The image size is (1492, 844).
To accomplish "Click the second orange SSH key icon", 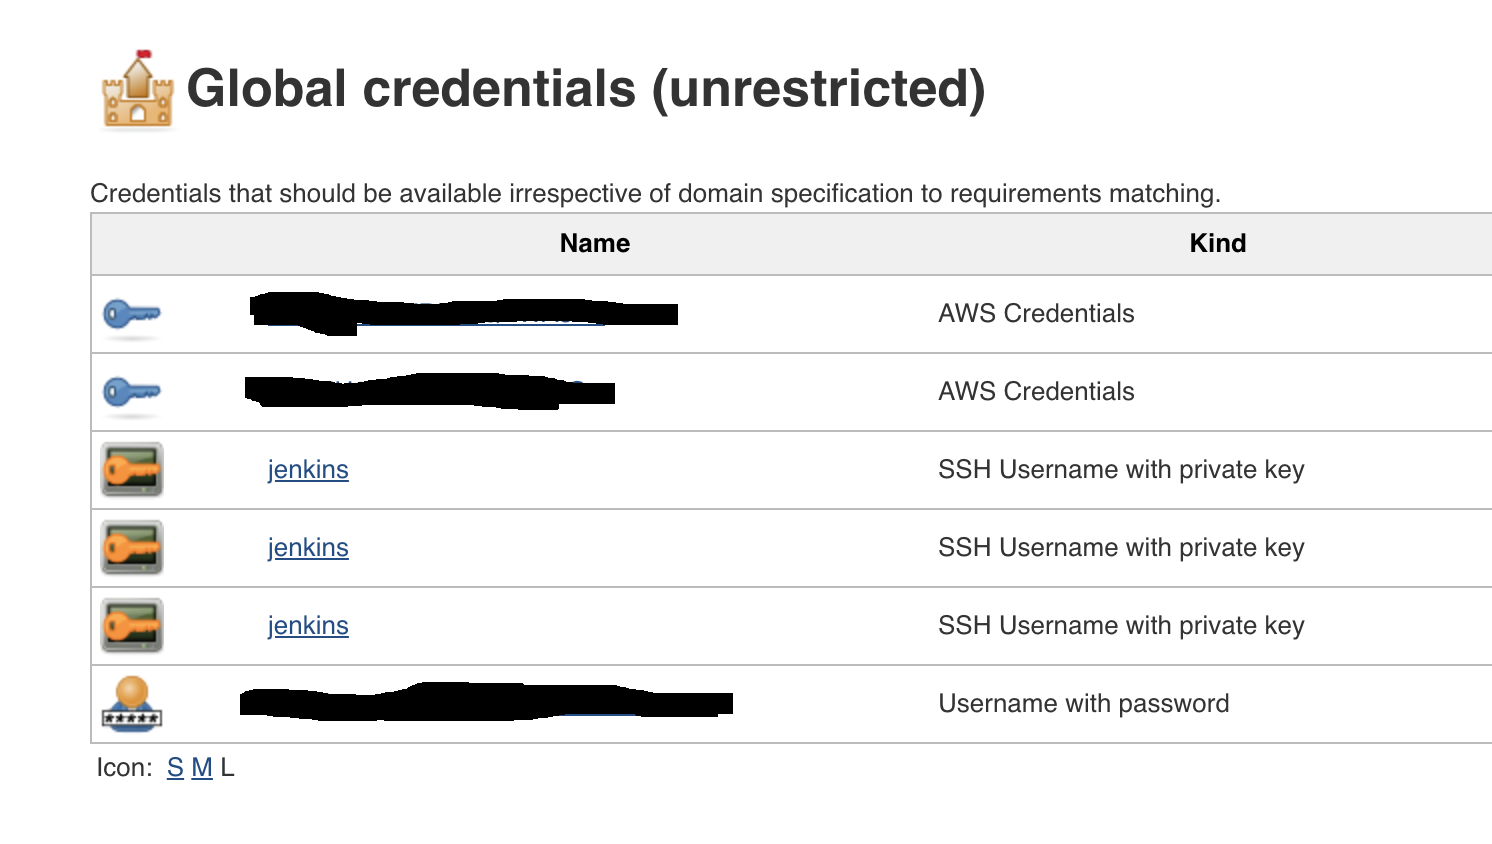I will click(132, 548).
